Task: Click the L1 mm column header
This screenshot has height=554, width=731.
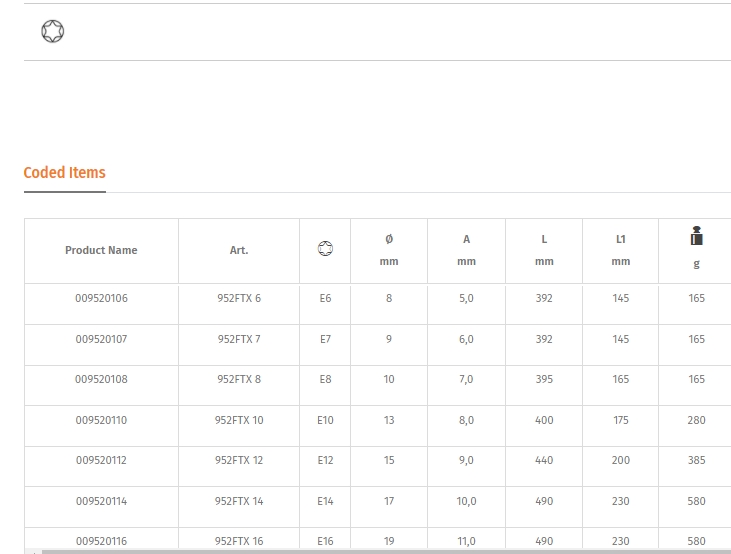Action: (621, 250)
